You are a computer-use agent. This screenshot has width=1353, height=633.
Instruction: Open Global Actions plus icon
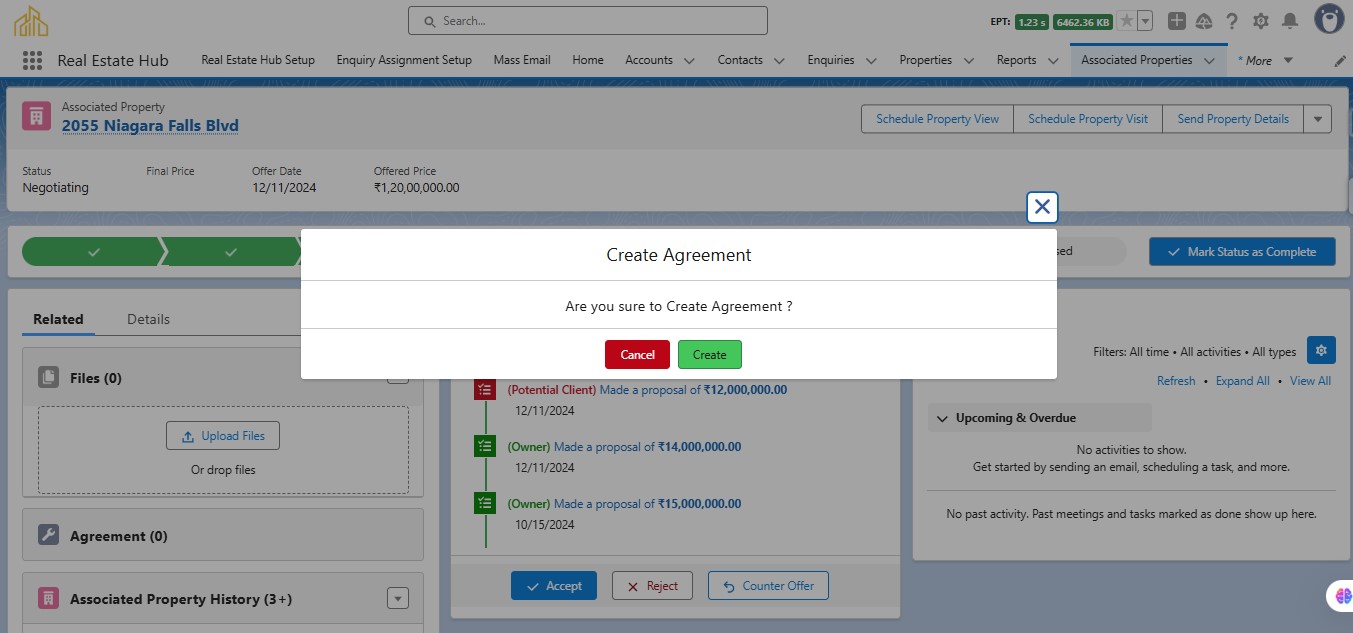tap(1177, 21)
